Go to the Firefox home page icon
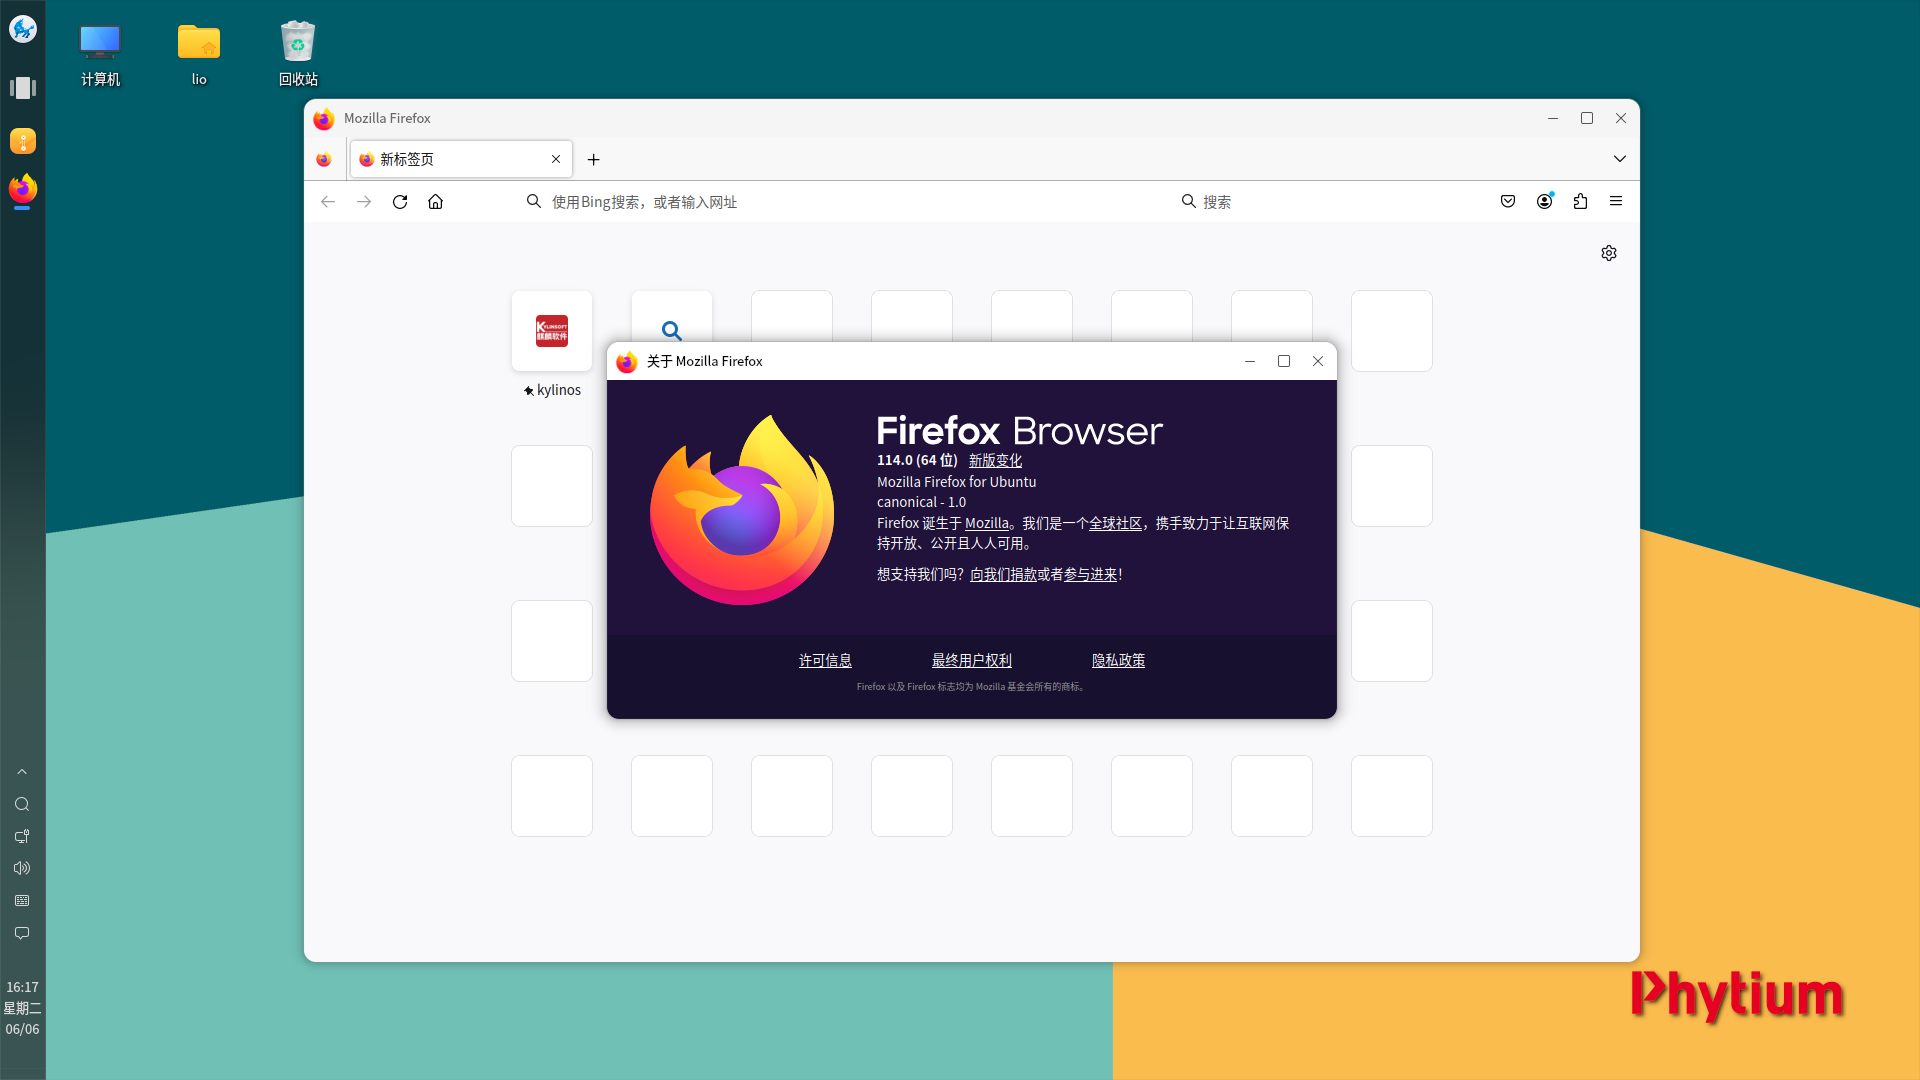Image resolution: width=1920 pixels, height=1080 pixels. [x=435, y=202]
